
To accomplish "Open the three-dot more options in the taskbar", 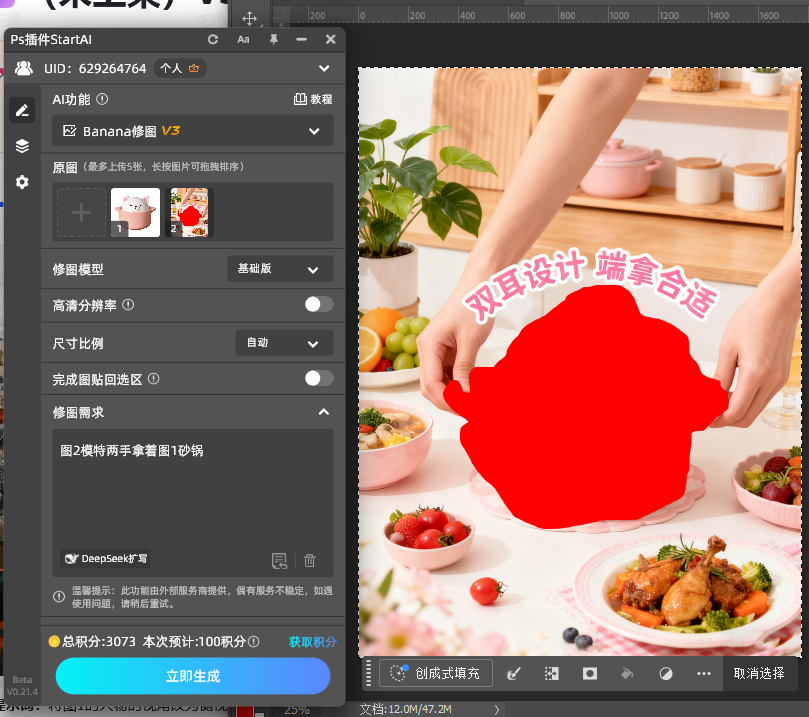I will coord(703,673).
